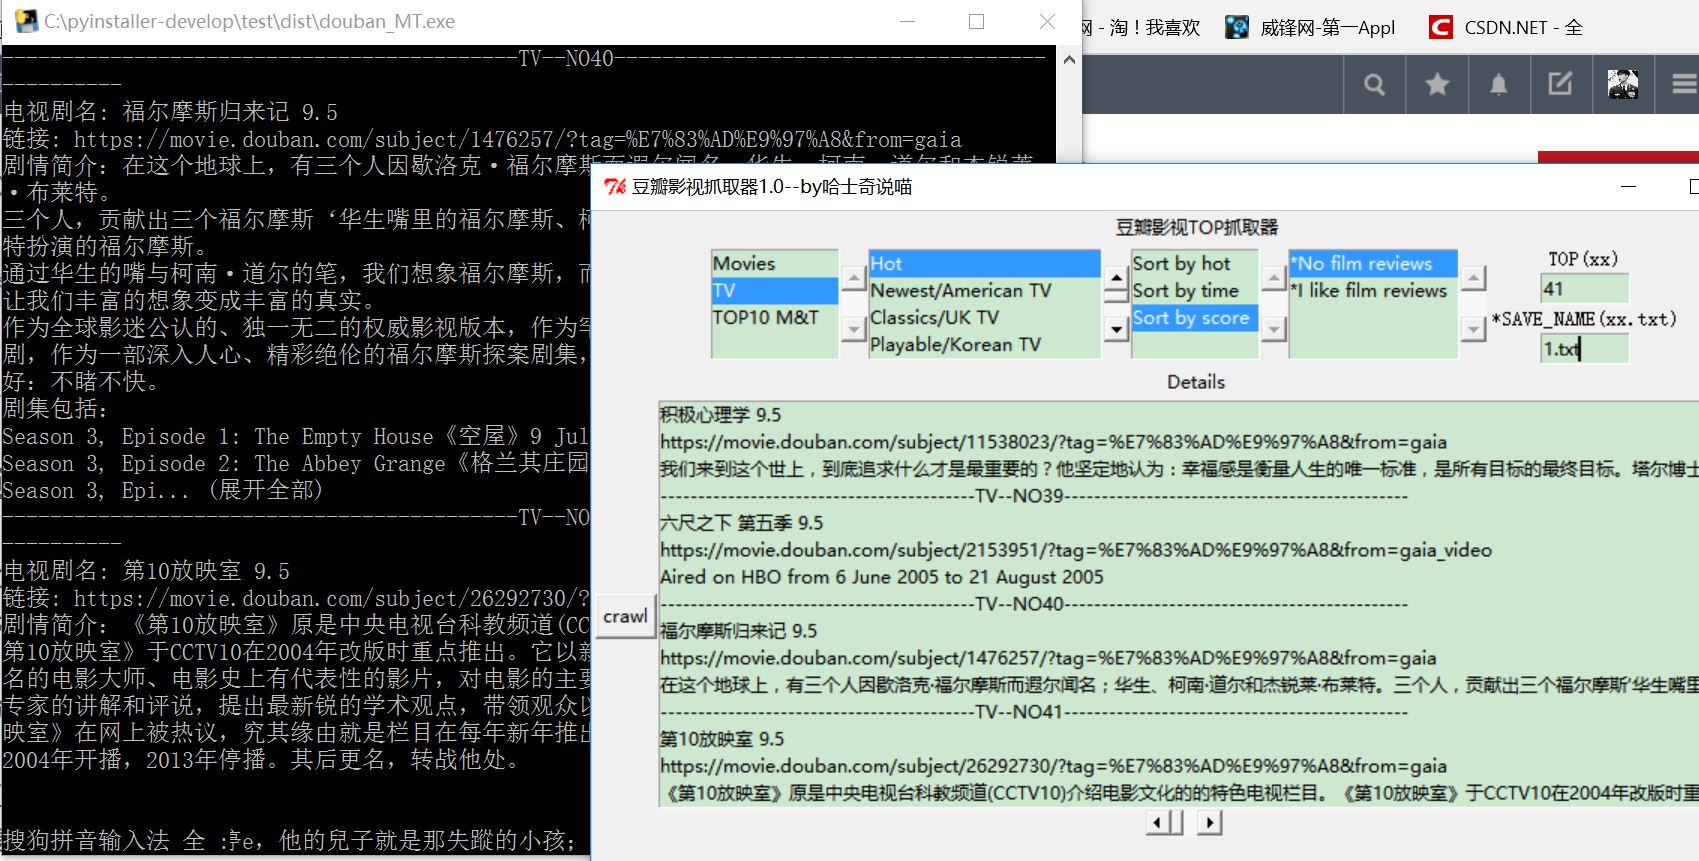Click the TV--NO39 separator line in Details
Screen dimensions: 1699x861
click(1034, 496)
